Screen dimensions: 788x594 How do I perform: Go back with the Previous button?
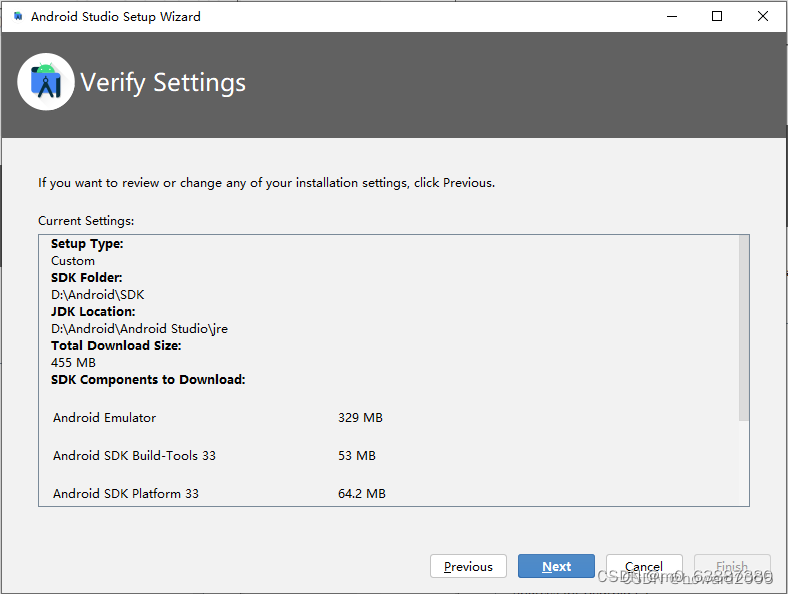pyautogui.click(x=468, y=566)
